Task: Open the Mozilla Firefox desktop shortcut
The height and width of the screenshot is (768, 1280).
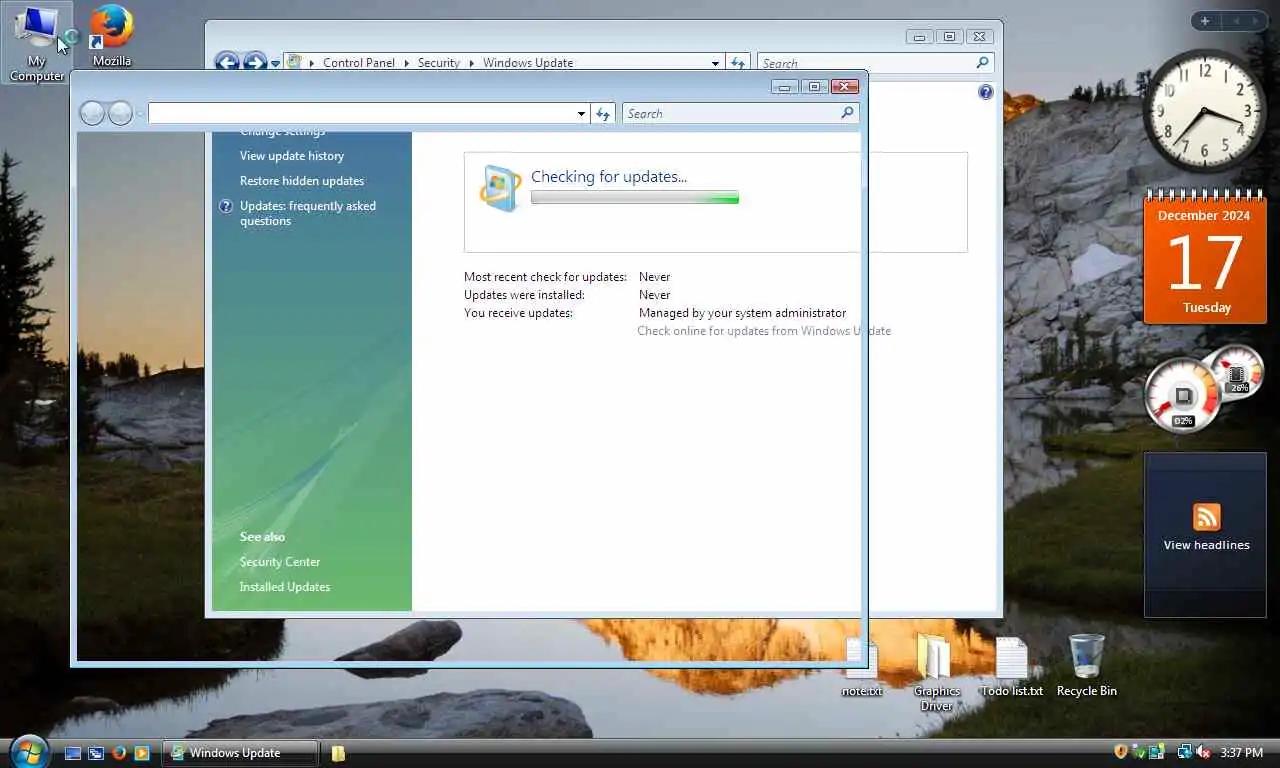Action: click(x=112, y=36)
